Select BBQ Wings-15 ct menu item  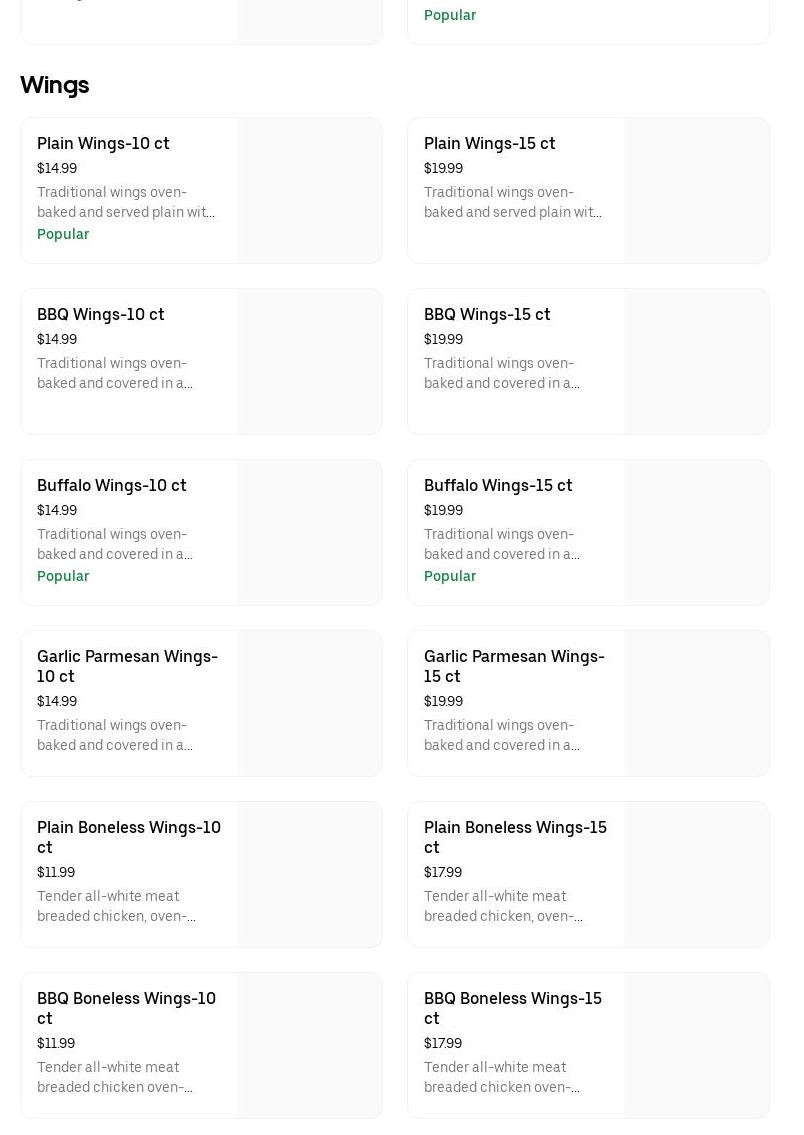point(487,314)
